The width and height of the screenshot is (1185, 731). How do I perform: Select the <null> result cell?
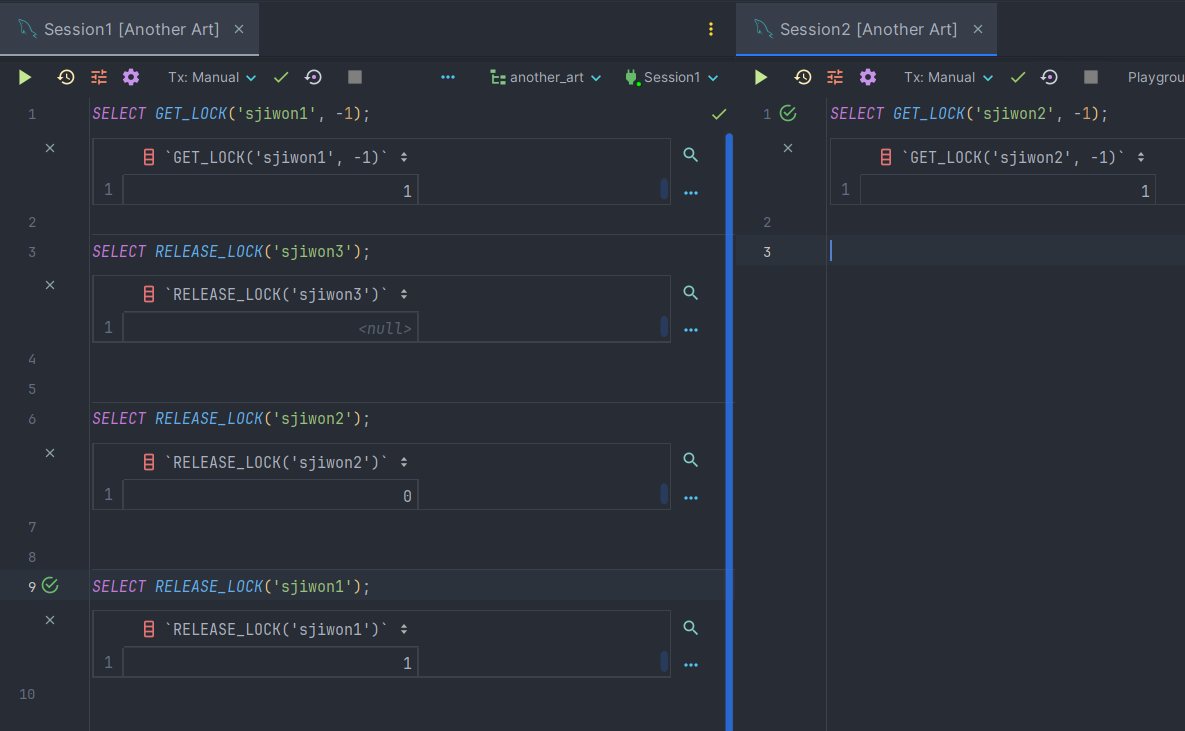271,327
